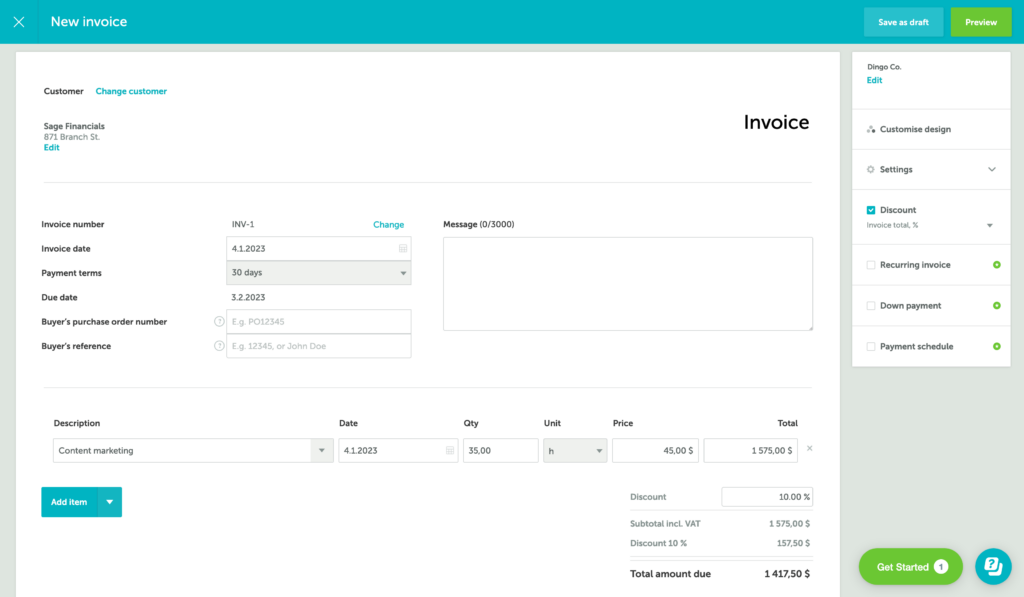Screen dimensions: 1024x597
Task: Click help icon beside Buyer's reference
Action: point(219,345)
